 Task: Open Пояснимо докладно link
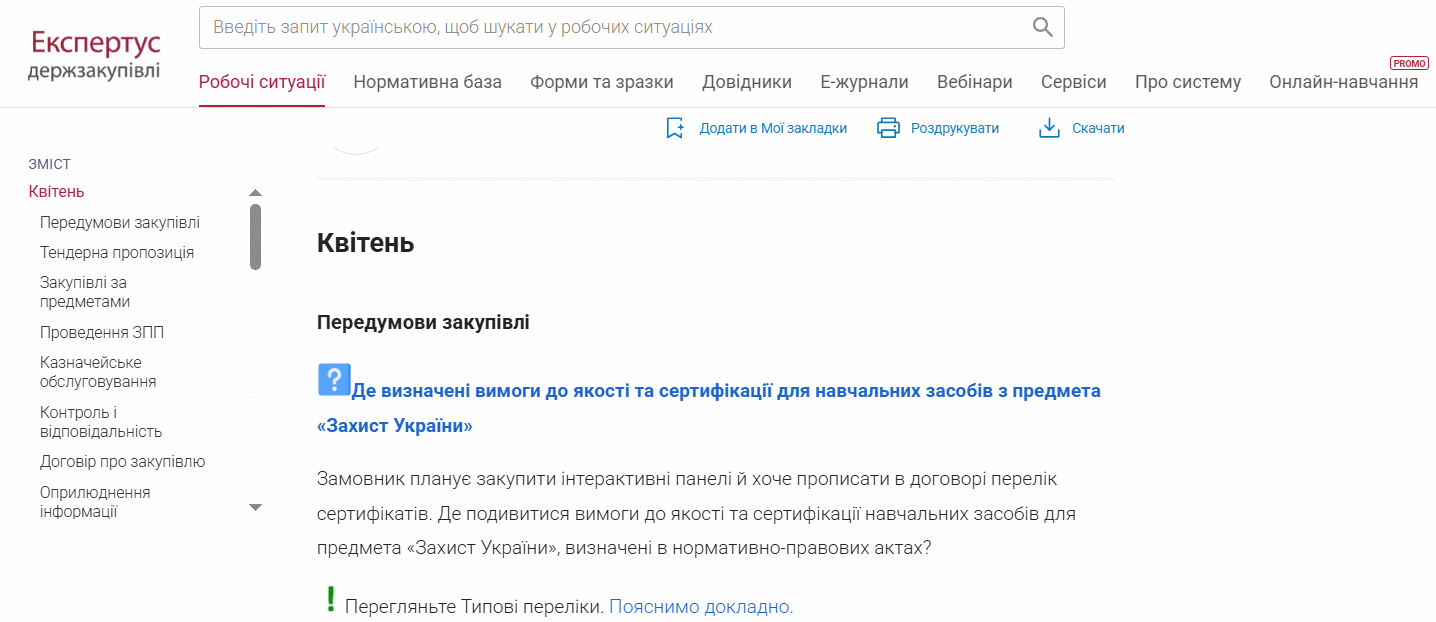pyautogui.click(x=701, y=606)
